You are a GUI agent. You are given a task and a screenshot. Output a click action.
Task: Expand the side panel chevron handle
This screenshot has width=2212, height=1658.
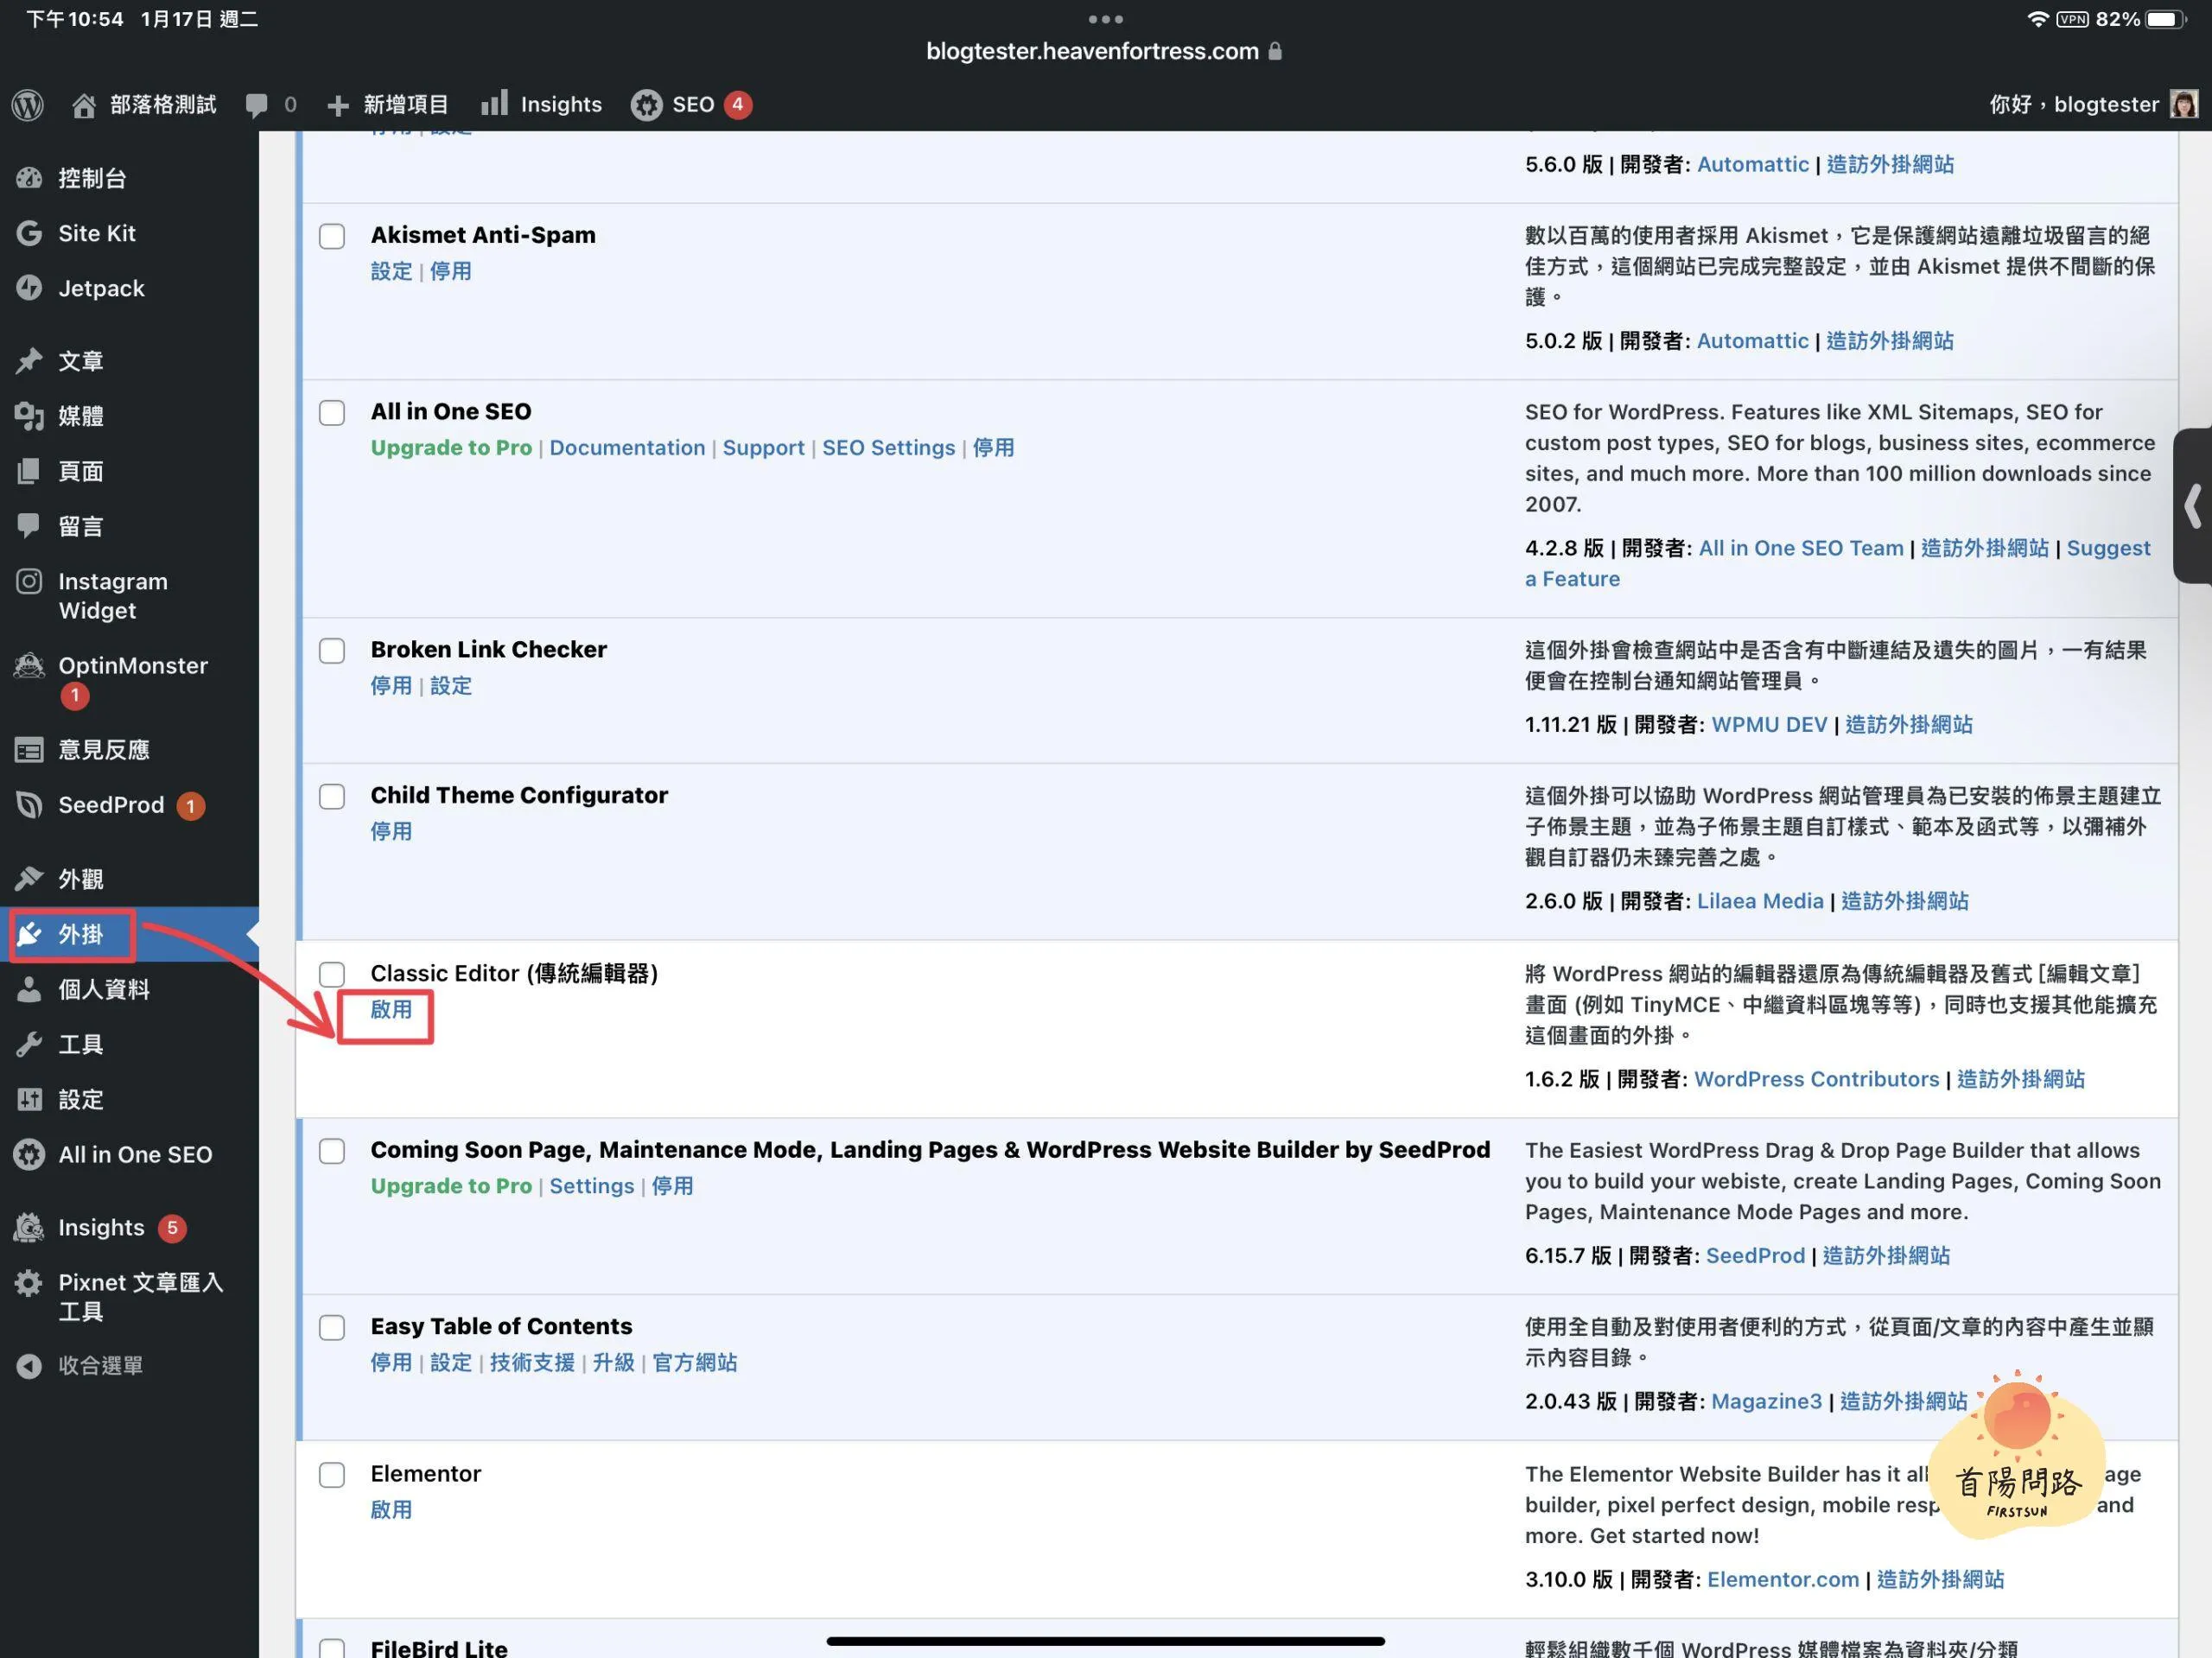click(x=2192, y=506)
